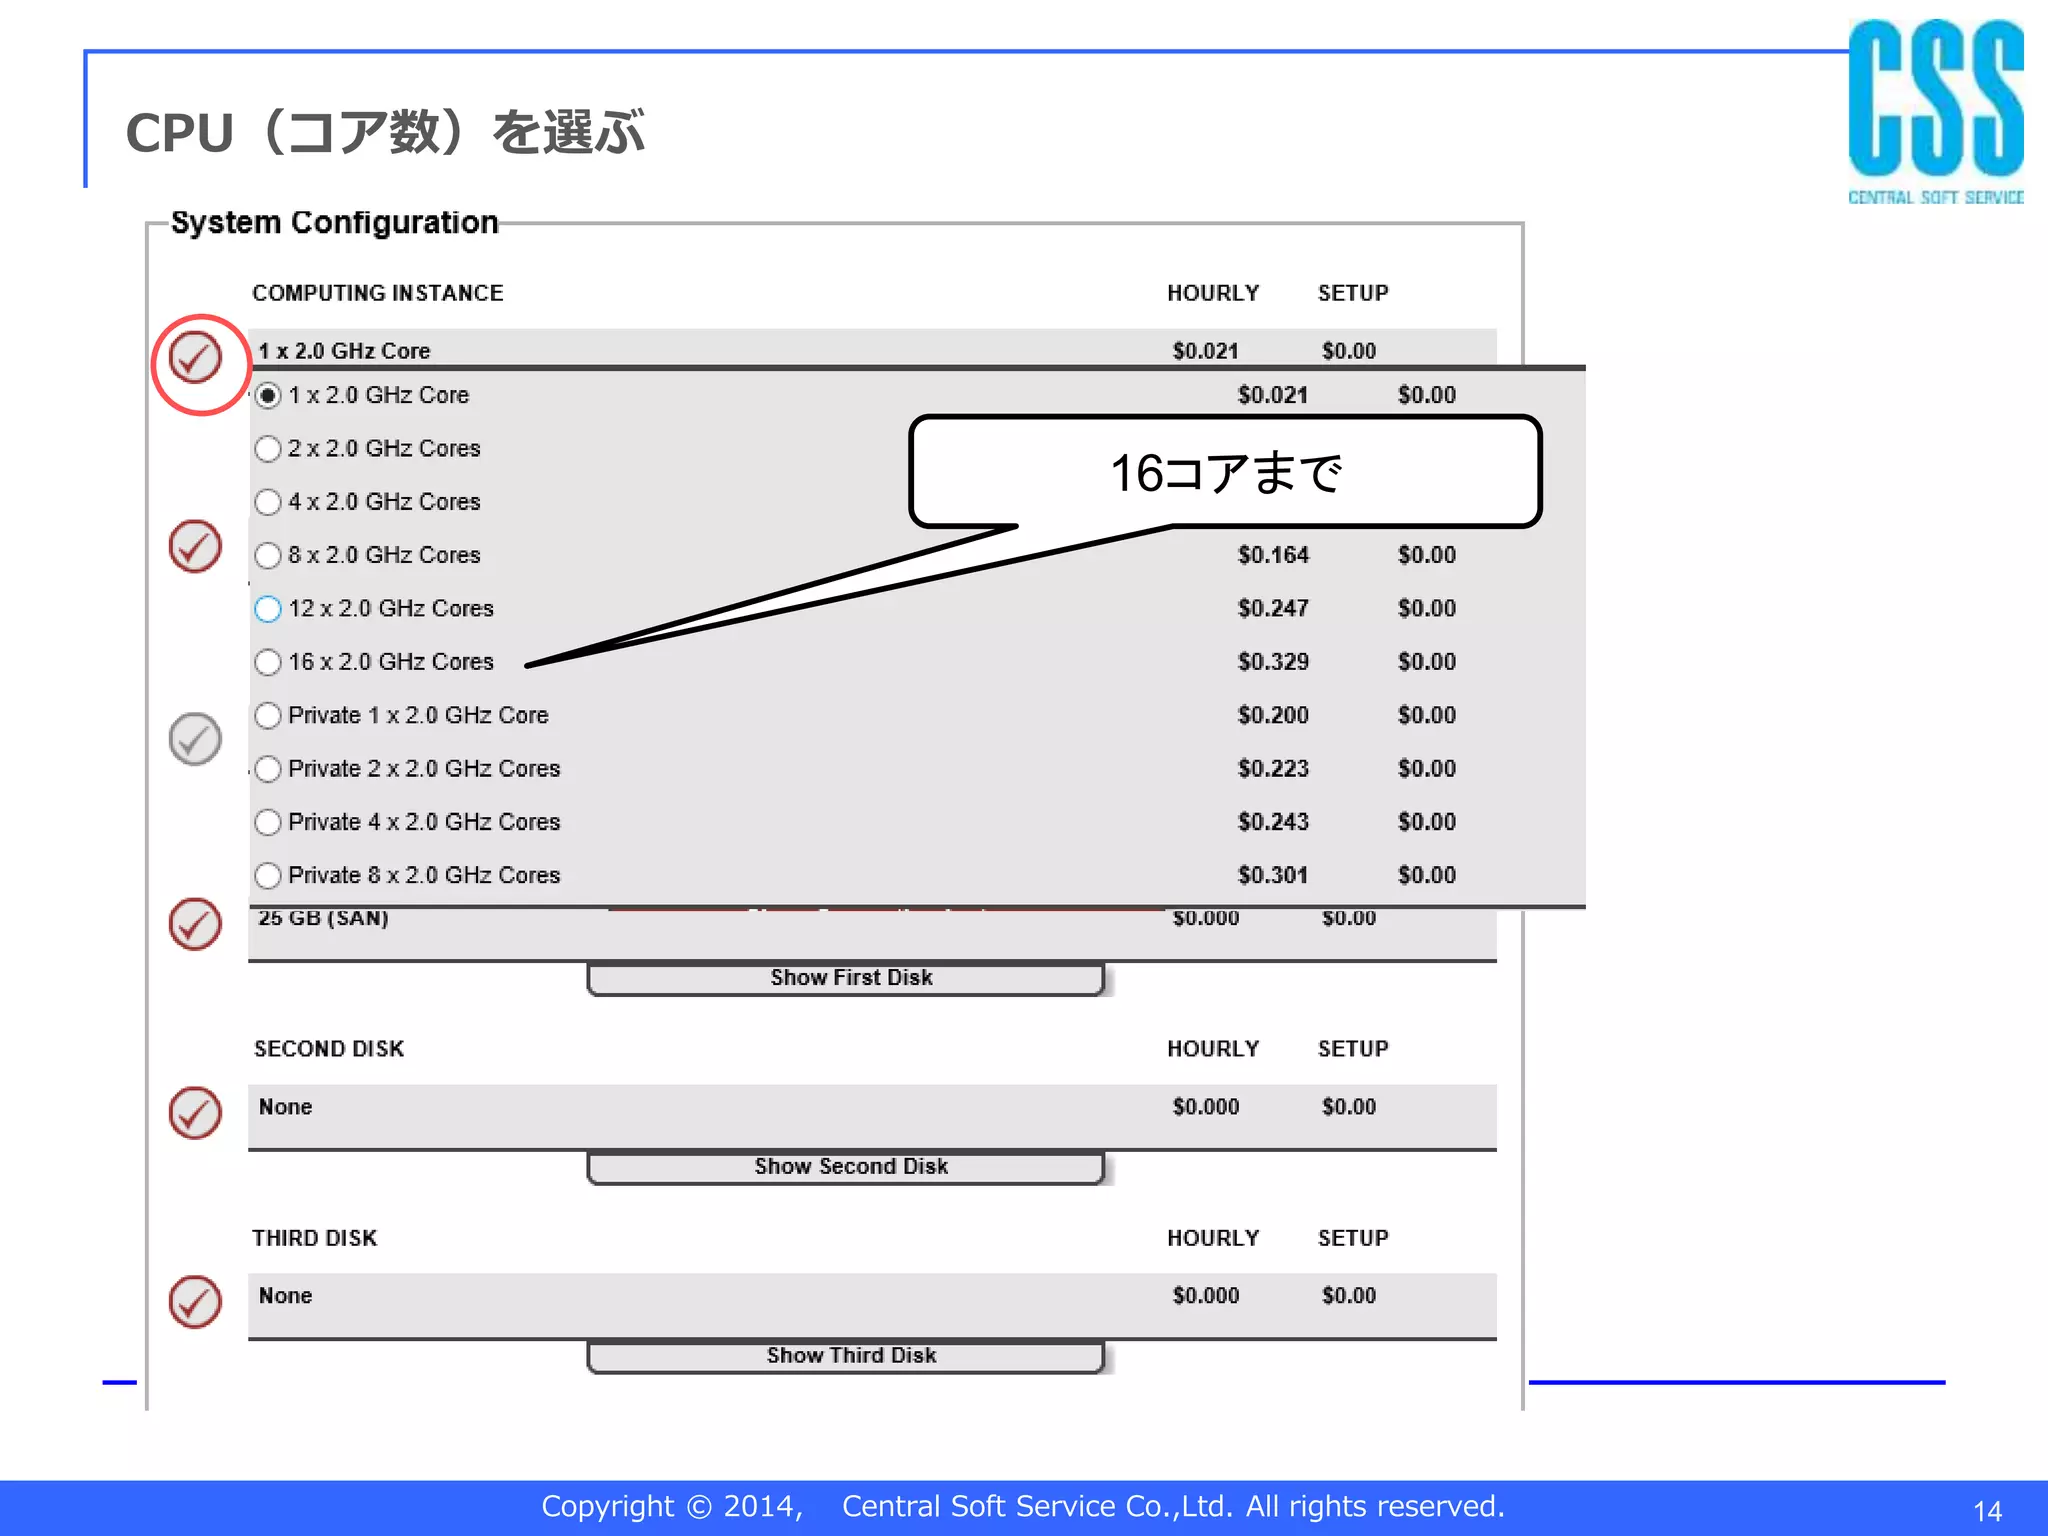Click the COMPUTING INSTANCE section heading

pyautogui.click(x=378, y=293)
